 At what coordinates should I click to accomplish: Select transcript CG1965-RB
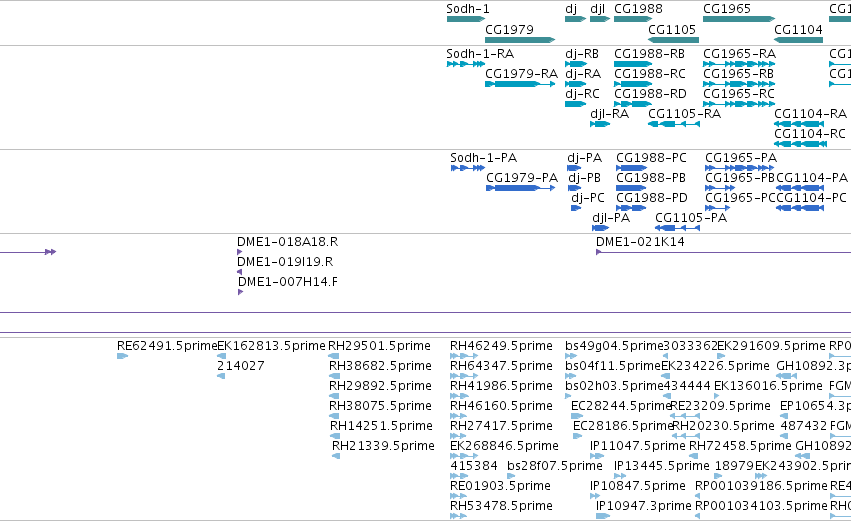coord(739,84)
